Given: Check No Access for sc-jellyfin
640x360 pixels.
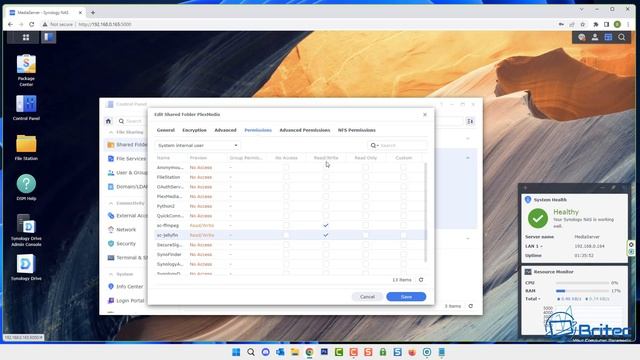Looking at the screenshot, I should (286, 235).
